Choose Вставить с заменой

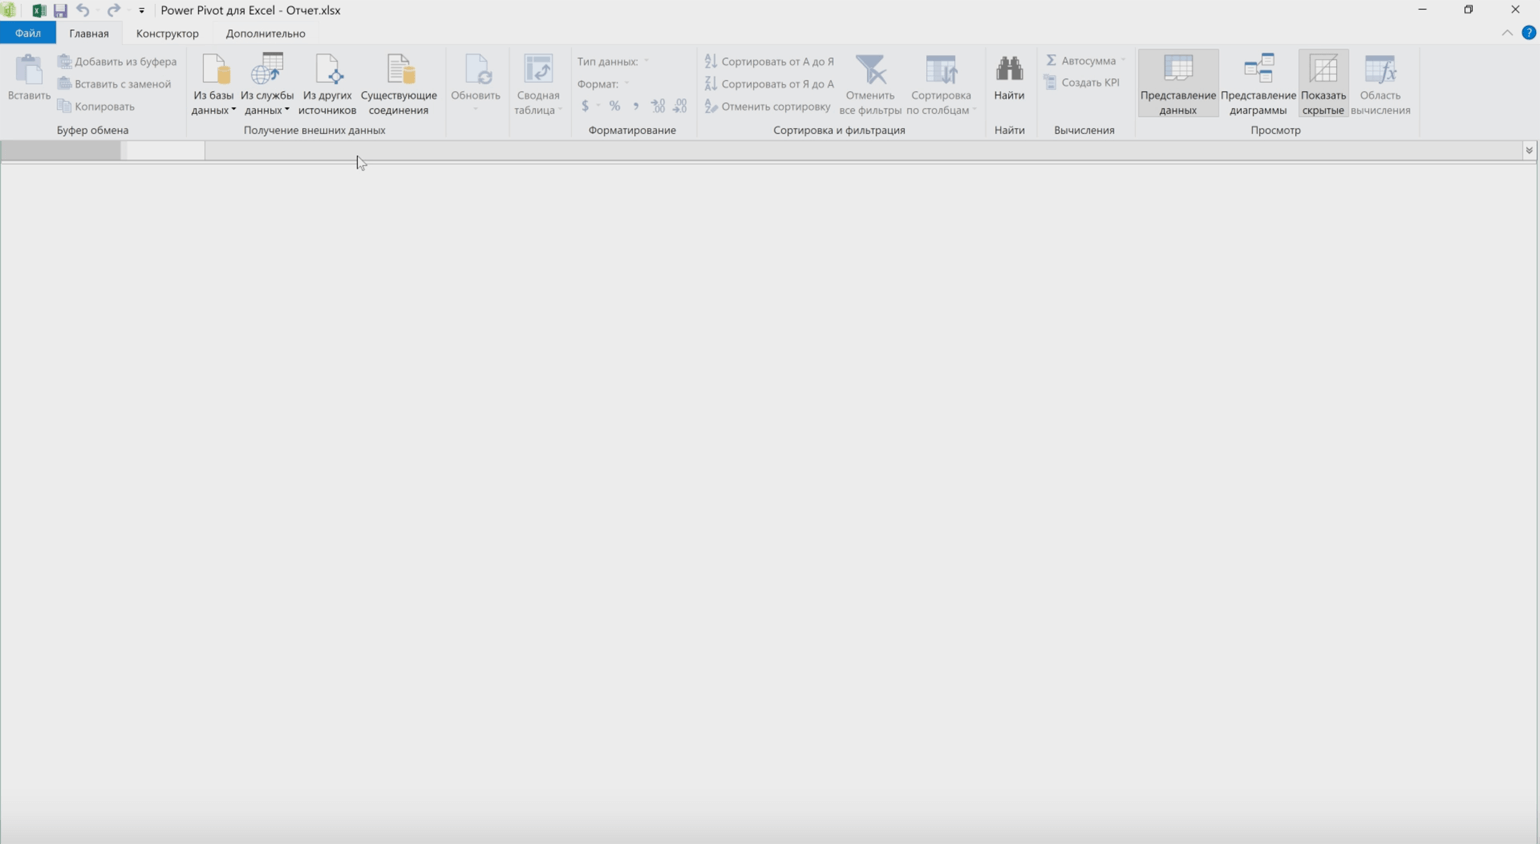(114, 84)
